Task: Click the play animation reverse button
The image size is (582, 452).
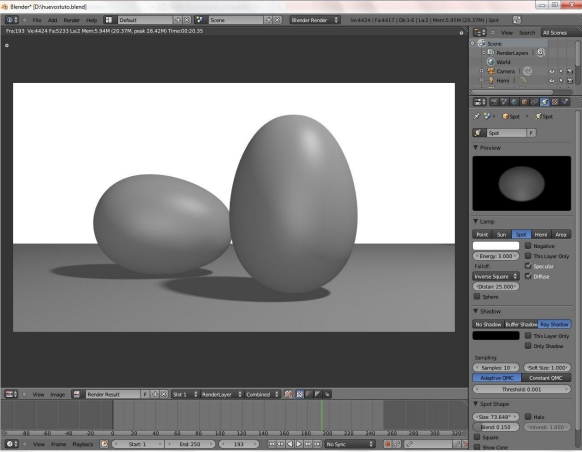Action: click(x=290, y=444)
